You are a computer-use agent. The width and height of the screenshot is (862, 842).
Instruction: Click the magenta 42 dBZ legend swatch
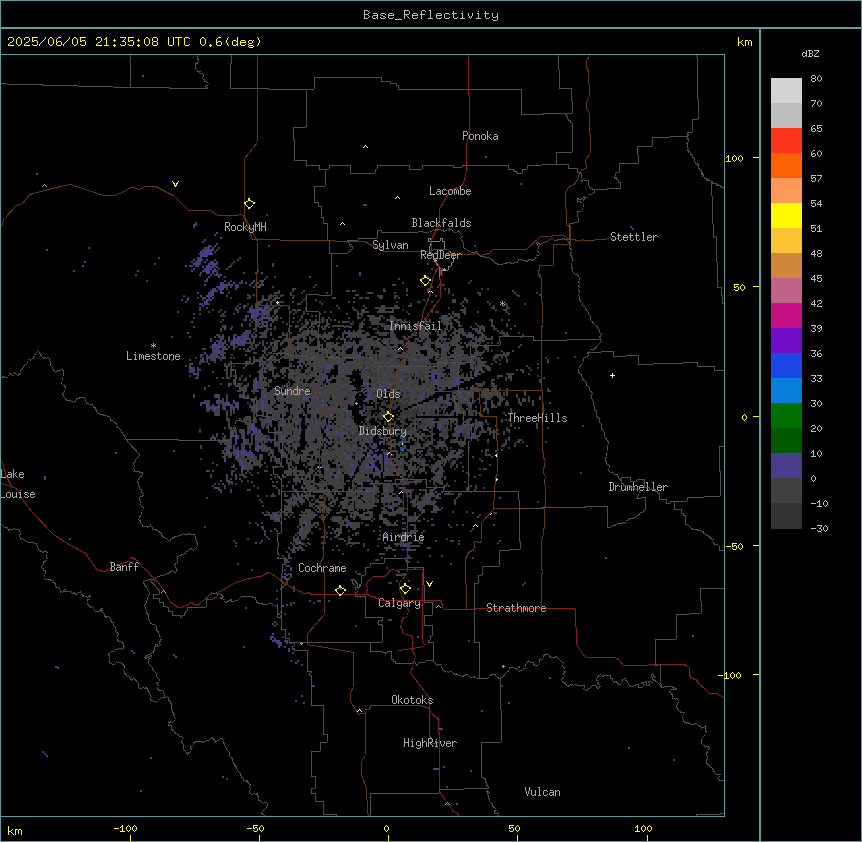coord(786,315)
